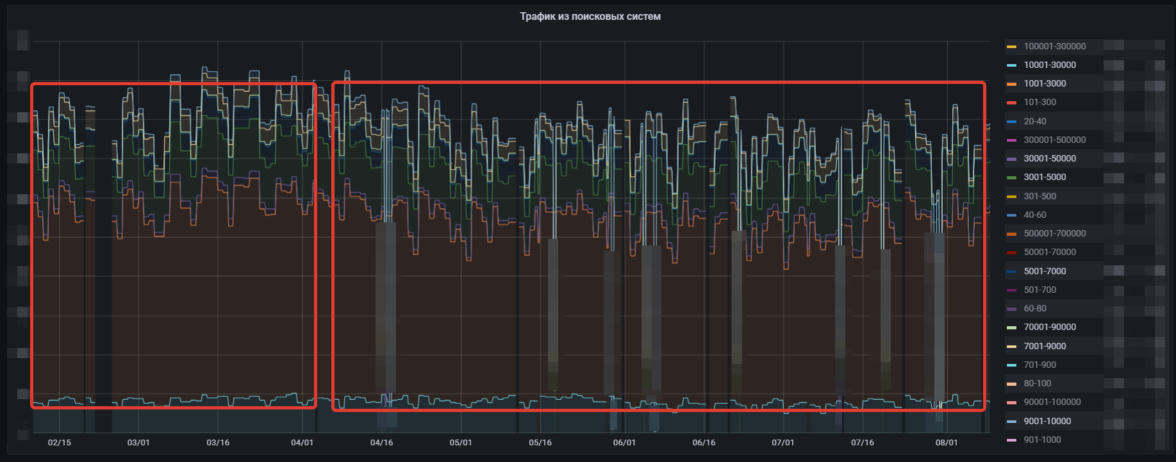Select the 7001-9000 legend entry

point(1045,346)
